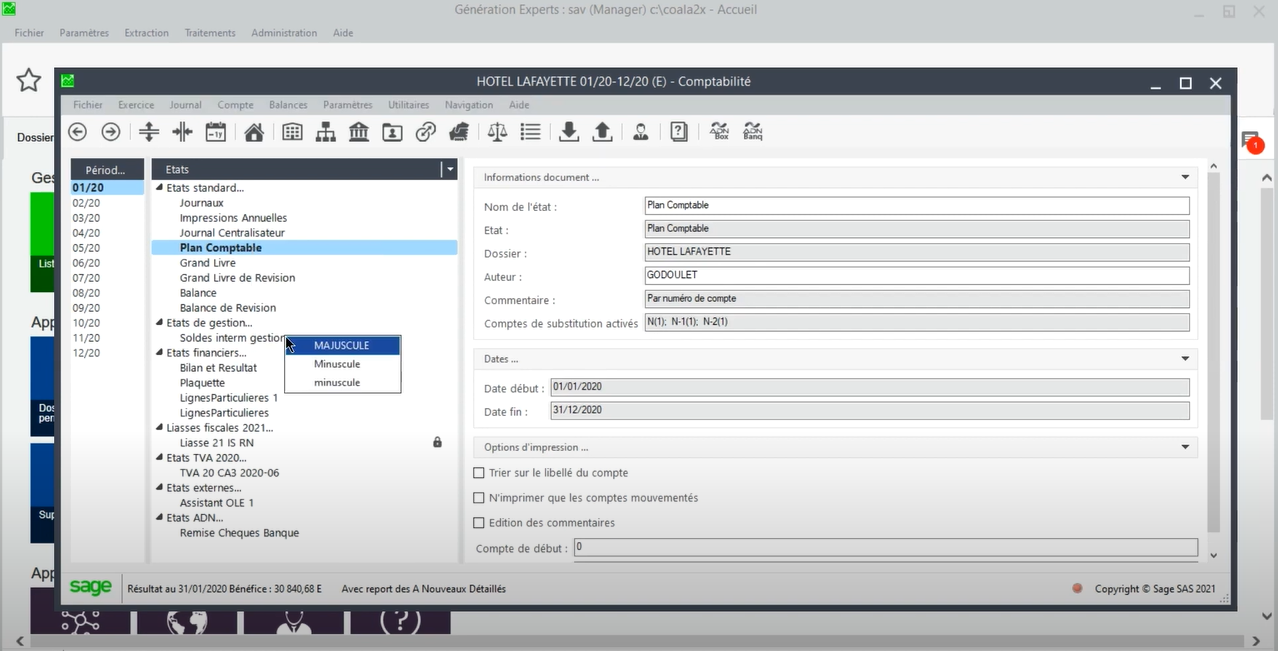
Task: Click the chain link toolbar icon
Action: pyautogui.click(x=426, y=131)
